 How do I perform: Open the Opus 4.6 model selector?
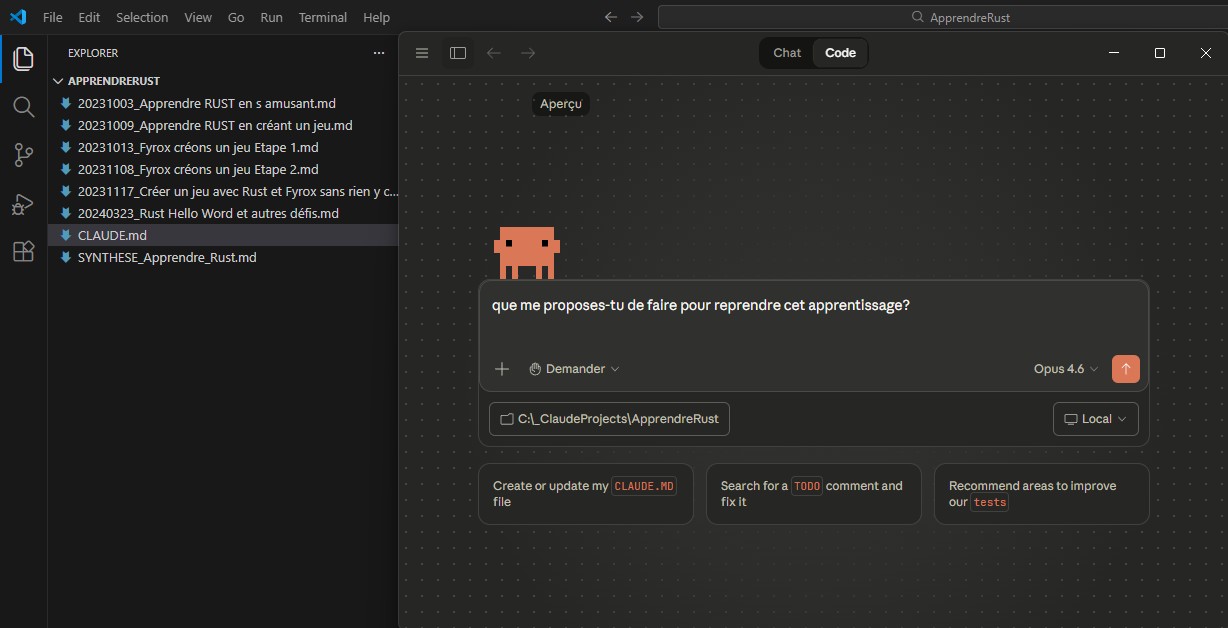click(x=1065, y=369)
